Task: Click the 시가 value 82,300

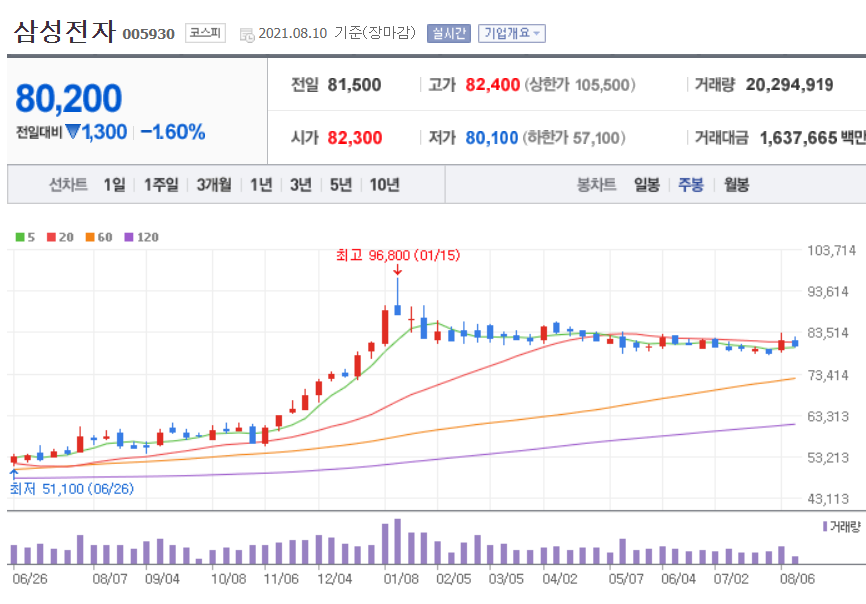Action: point(355,137)
